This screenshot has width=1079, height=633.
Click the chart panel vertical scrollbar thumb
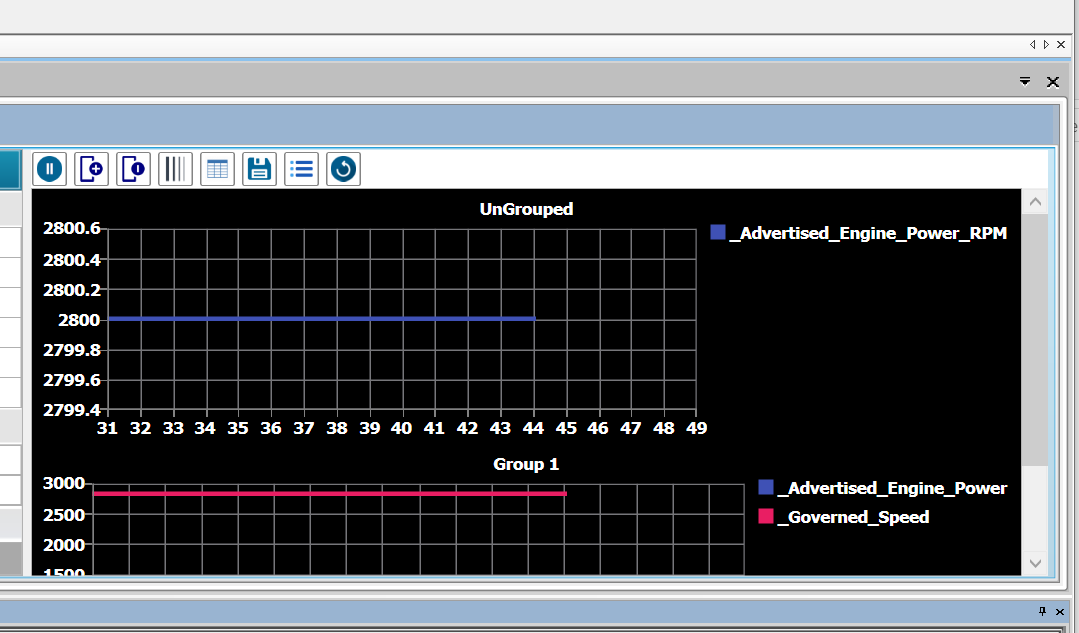[x=1035, y=340]
